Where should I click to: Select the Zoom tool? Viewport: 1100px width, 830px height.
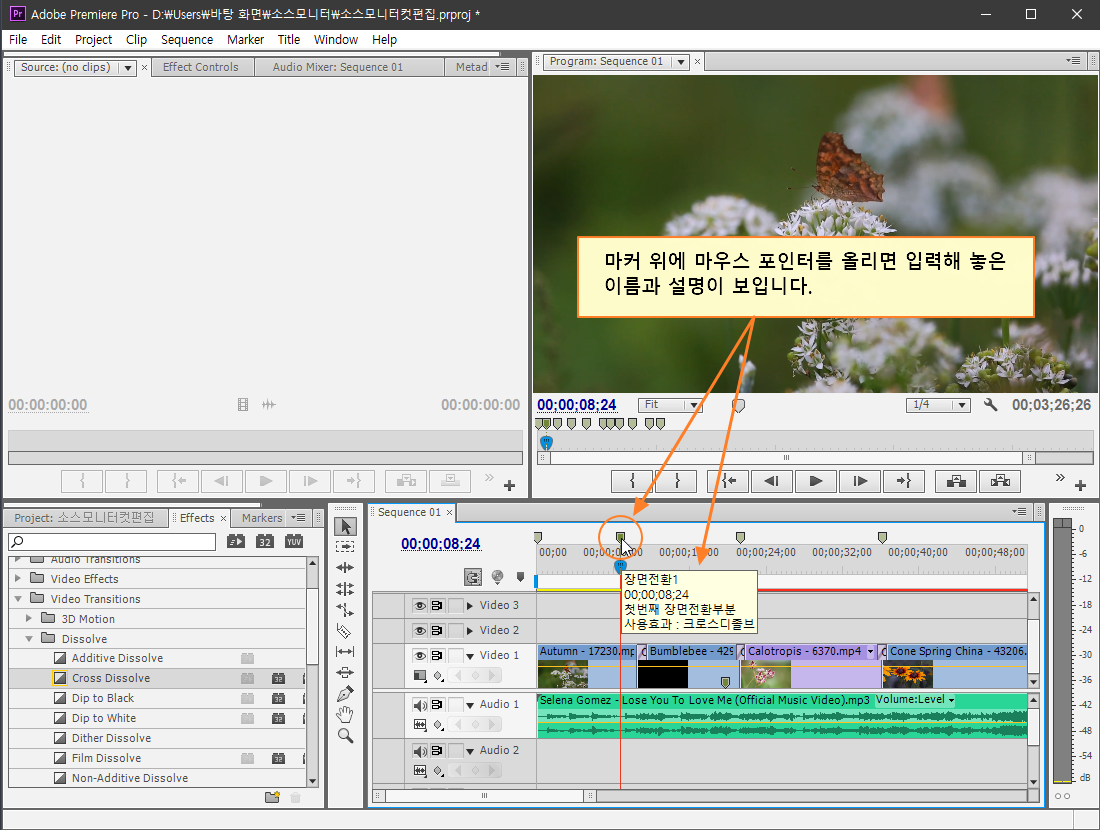tap(345, 736)
